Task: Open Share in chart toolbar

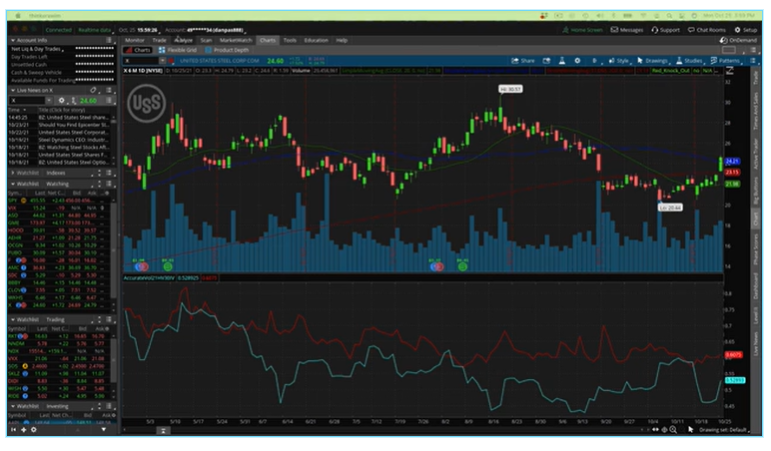Action: (x=523, y=60)
